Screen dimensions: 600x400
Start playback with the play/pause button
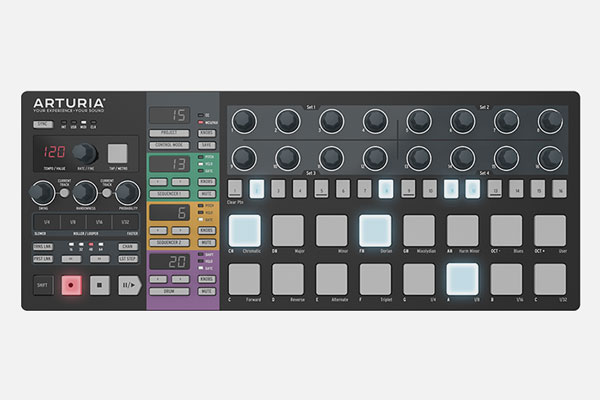(129, 285)
